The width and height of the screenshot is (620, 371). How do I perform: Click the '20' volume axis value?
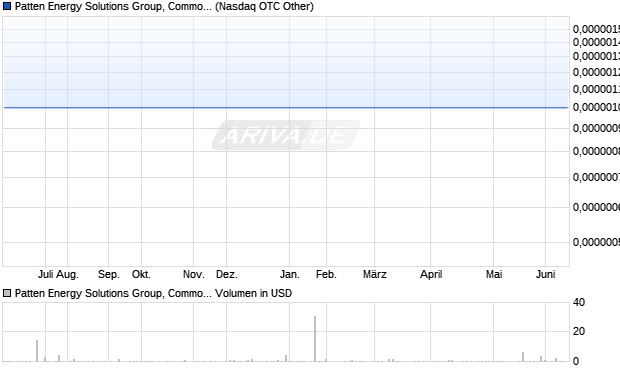click(579, 331)
